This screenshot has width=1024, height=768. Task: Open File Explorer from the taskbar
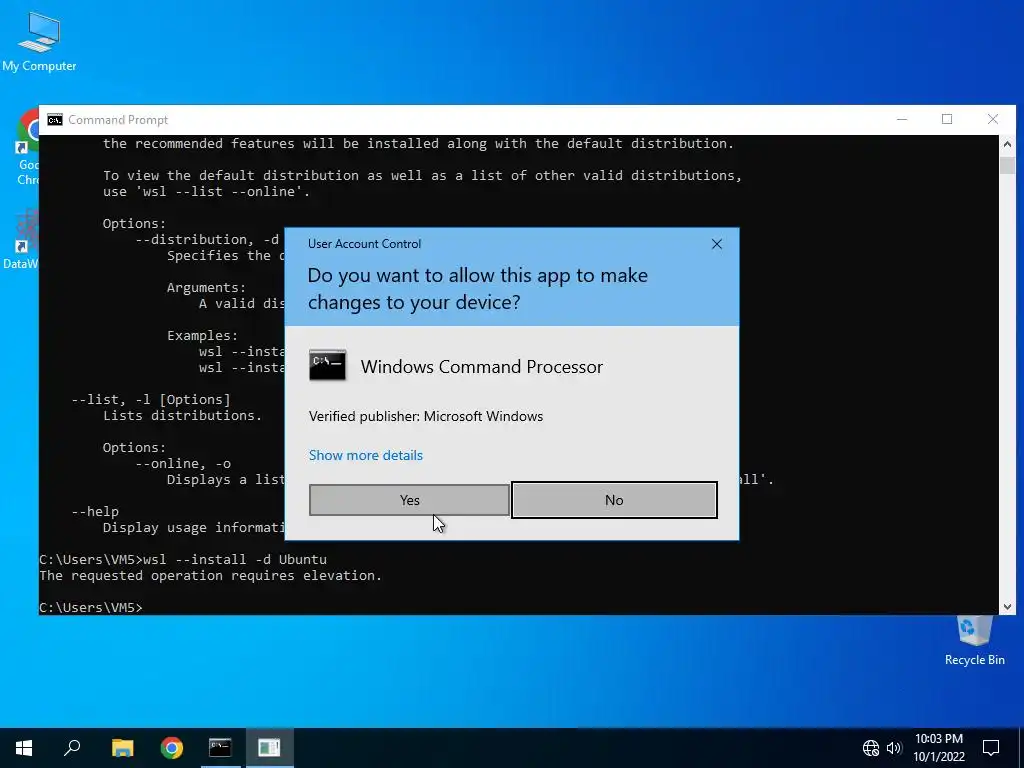[122, 748]
